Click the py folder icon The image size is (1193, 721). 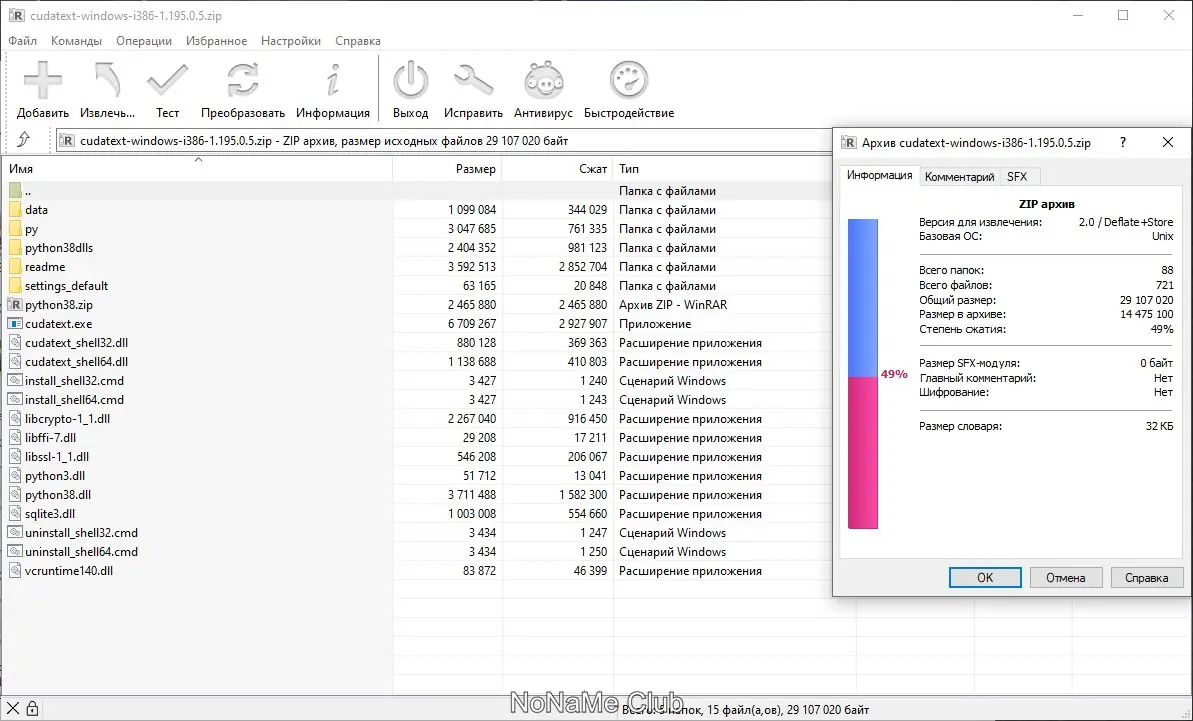tap(15, 229)
